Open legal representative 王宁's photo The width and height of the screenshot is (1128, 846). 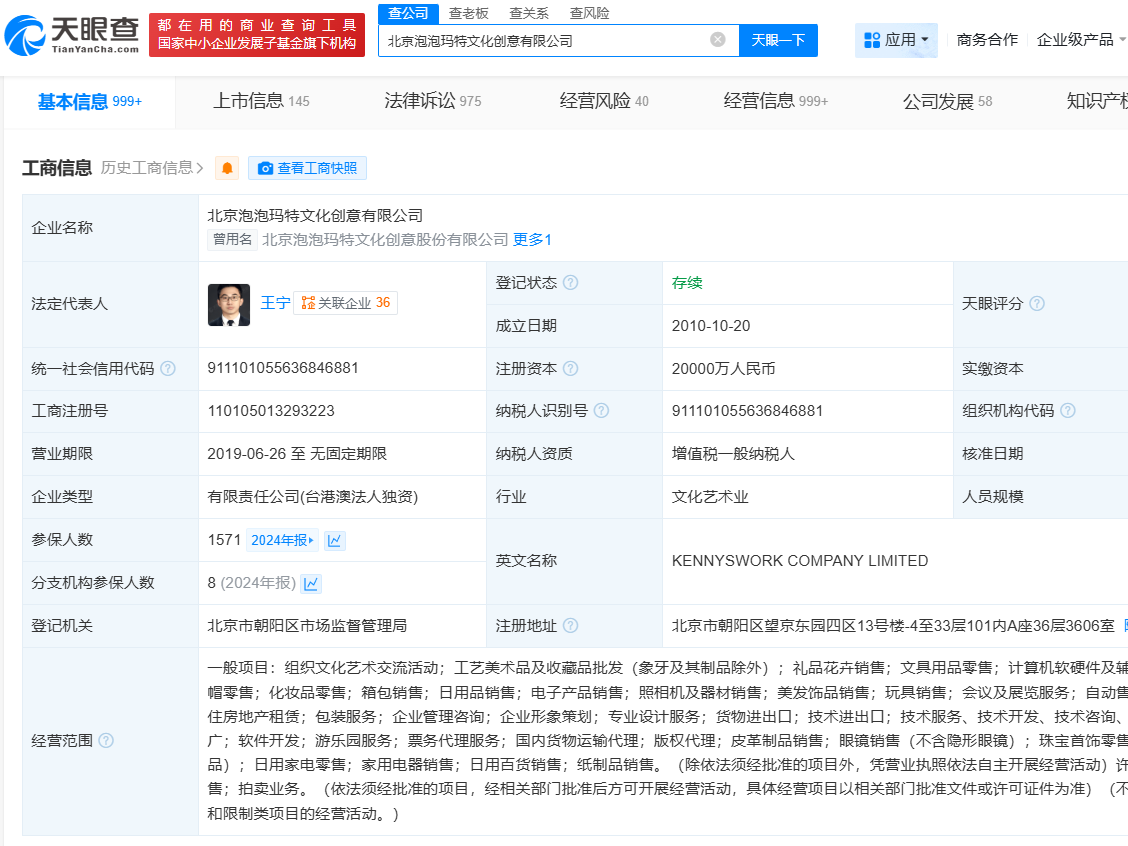[229, 304]
